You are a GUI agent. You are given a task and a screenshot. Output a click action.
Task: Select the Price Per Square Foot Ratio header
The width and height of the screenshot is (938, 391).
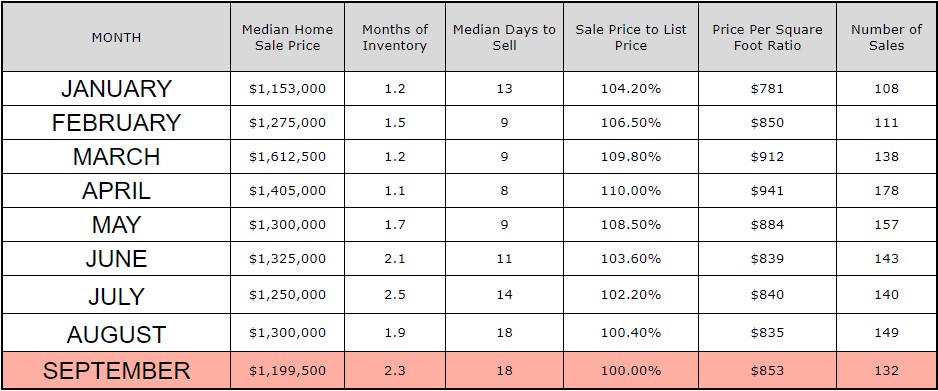click(768, 37)
